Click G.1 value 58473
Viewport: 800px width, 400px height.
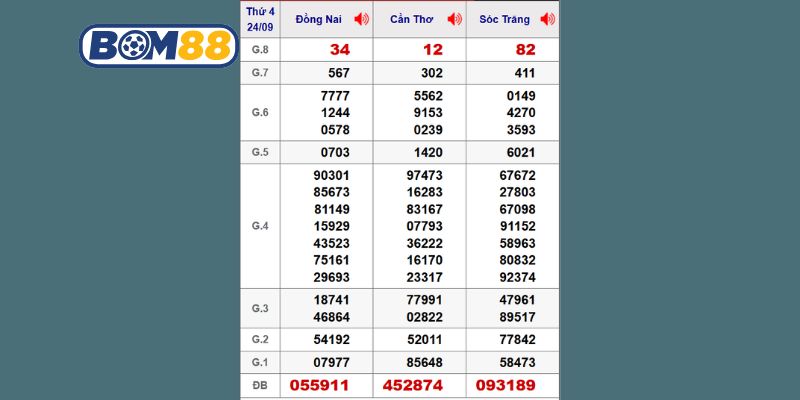(517, 363)
